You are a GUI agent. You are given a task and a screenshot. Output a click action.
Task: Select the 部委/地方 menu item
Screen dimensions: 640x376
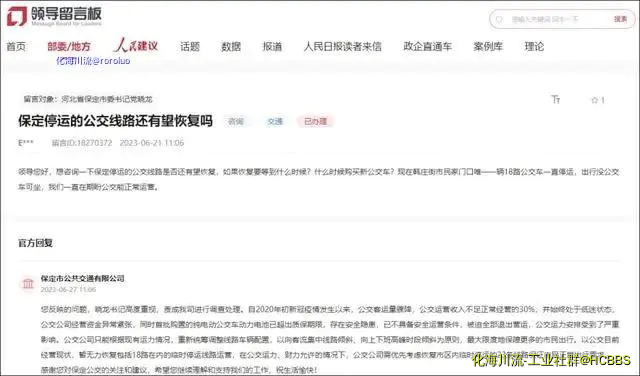pyautogui.click(x=69, y=47)
